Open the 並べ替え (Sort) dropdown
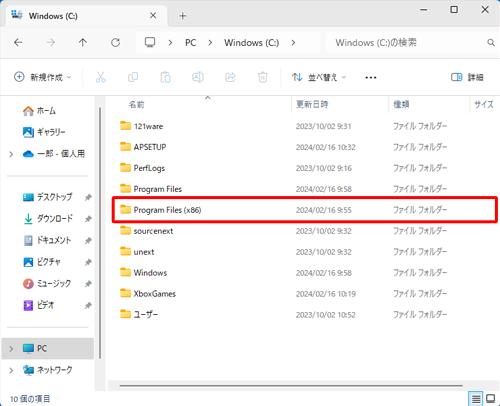Viewport: 500px width, 406px height. 319,77
